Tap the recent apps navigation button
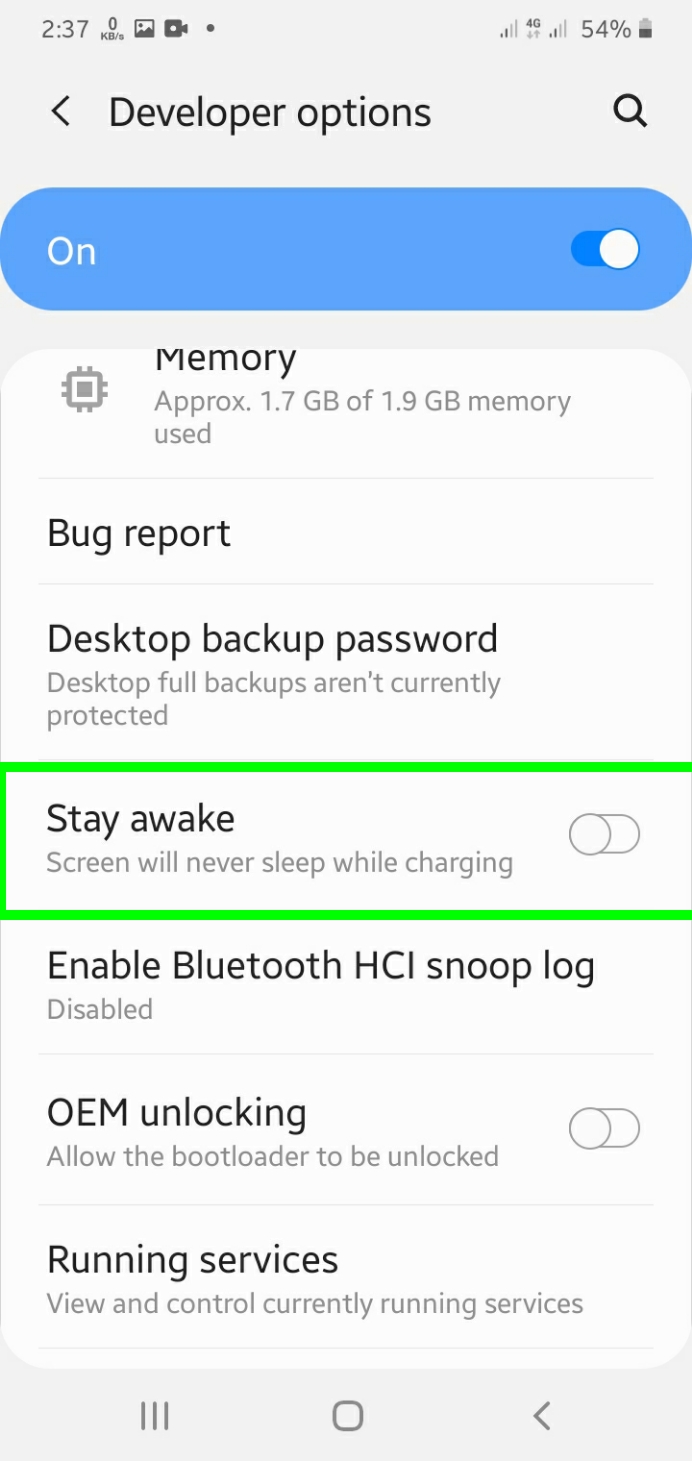The width and height of the screenshot is (692, 1461). tap(154, 1415)
